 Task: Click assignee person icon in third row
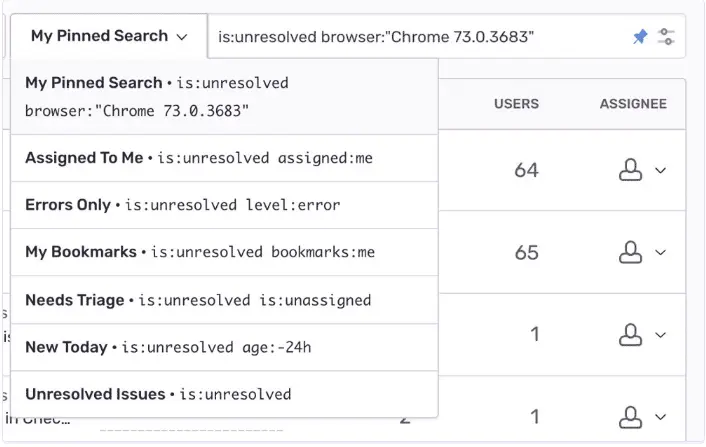pyautogui.click(x=630, y=335)
